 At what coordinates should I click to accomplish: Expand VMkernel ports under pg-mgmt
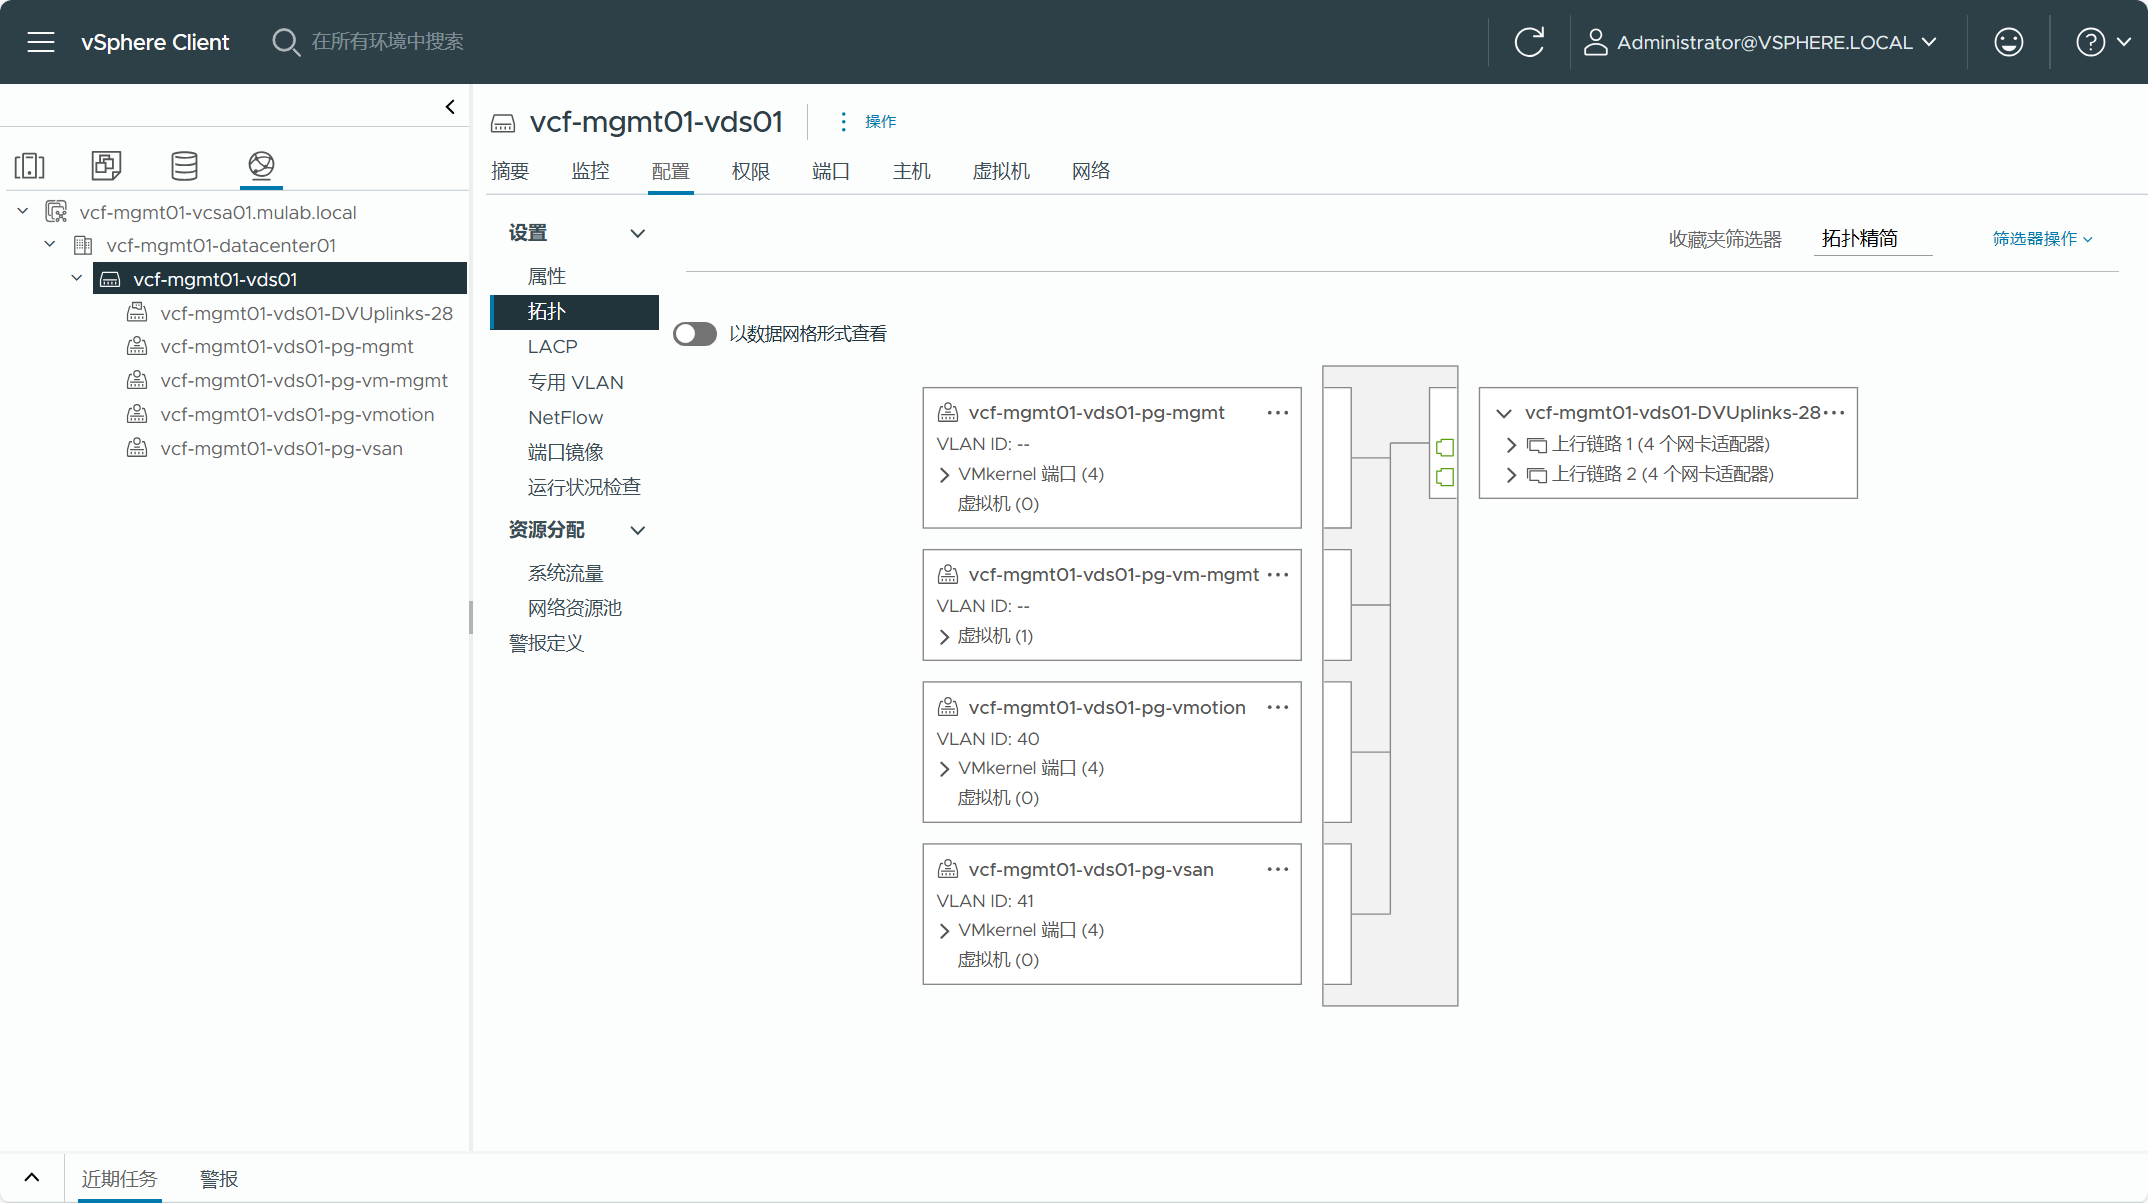945,474
